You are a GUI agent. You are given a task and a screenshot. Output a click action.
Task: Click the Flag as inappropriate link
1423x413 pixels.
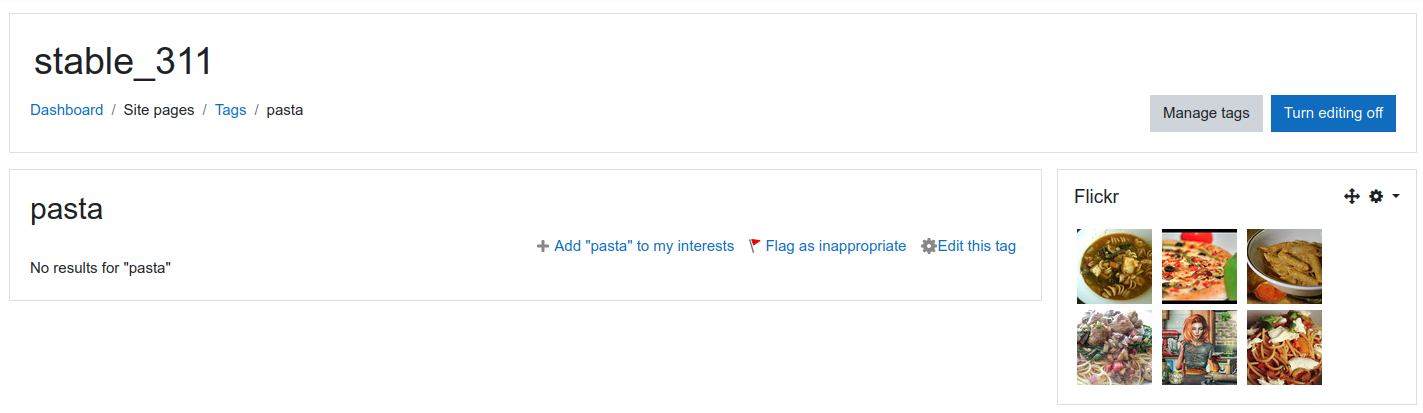pos(836,246)
